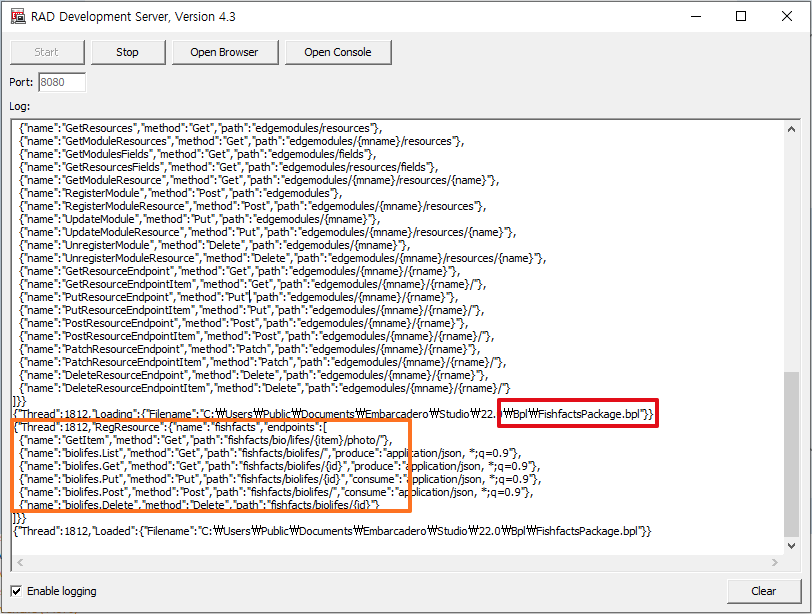
Task: Click the "UnregisterModuleResource" log line
Action: pos(283,258)
